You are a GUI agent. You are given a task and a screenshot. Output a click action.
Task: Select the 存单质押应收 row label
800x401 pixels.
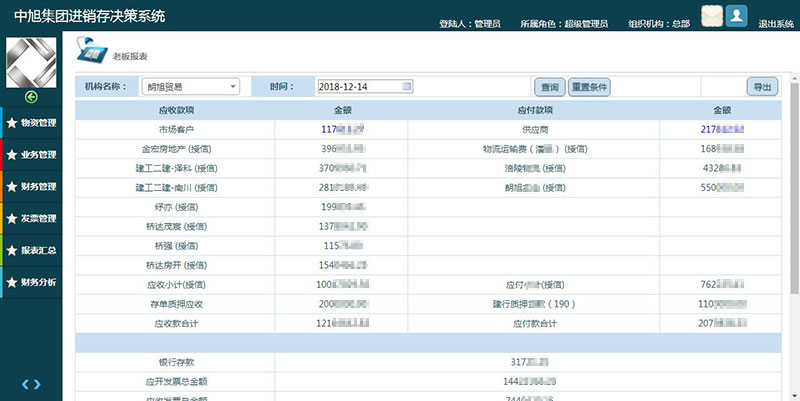click(176, 304)
